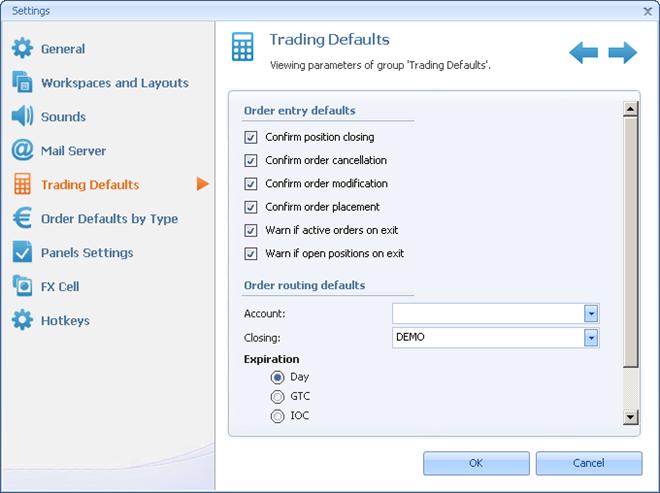Disable Warn if active orders on exit

(251, 230)
